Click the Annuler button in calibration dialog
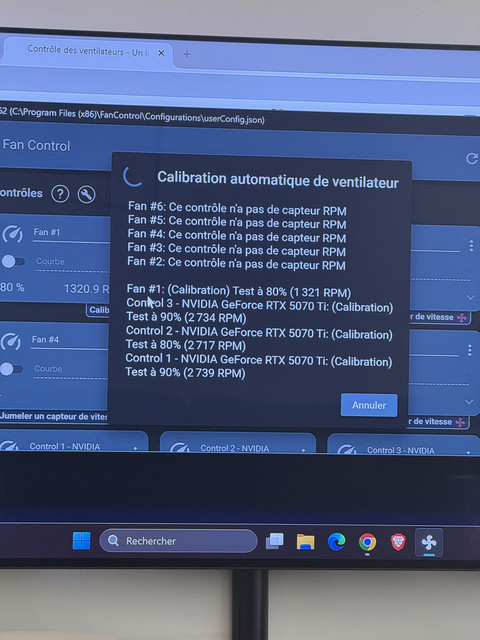Image resolution: width=480 pixels, height=640 pixels. 369,405
